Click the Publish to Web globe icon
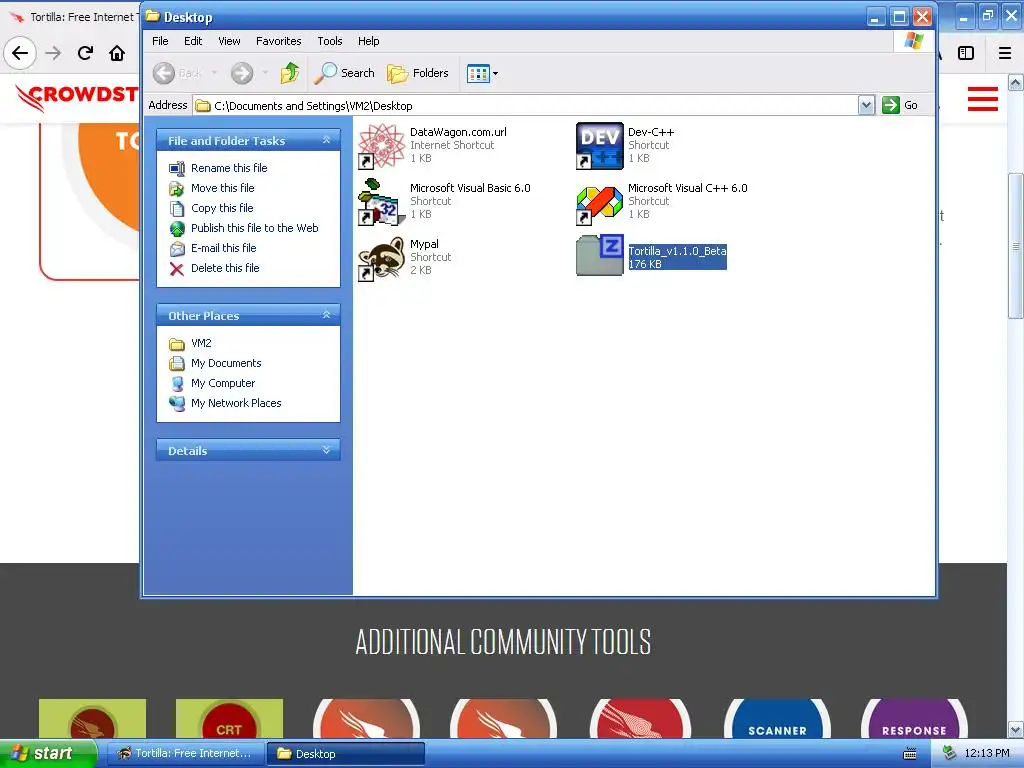 point(177,229)
